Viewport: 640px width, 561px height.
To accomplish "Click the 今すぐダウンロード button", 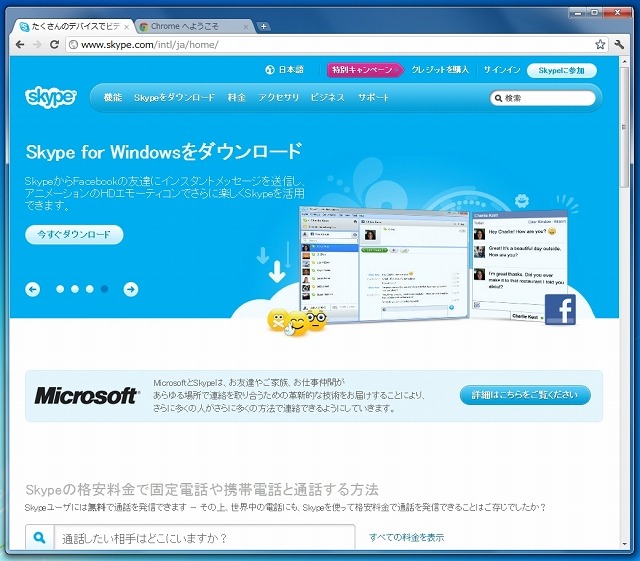I will [74, 234].
